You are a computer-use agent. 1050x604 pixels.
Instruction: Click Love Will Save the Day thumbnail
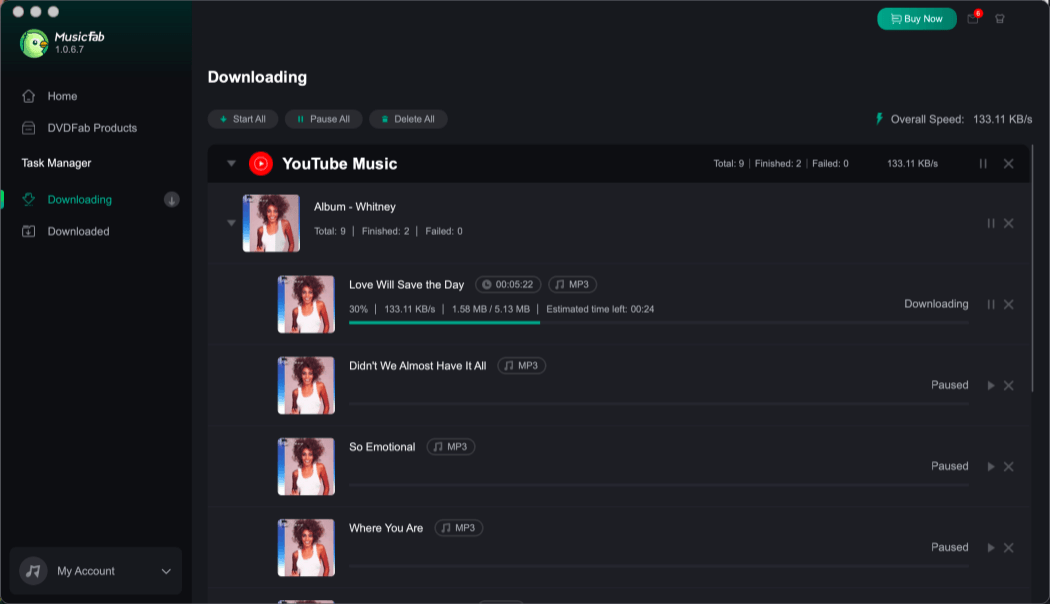pyautogui.click(x=306, y=305)
